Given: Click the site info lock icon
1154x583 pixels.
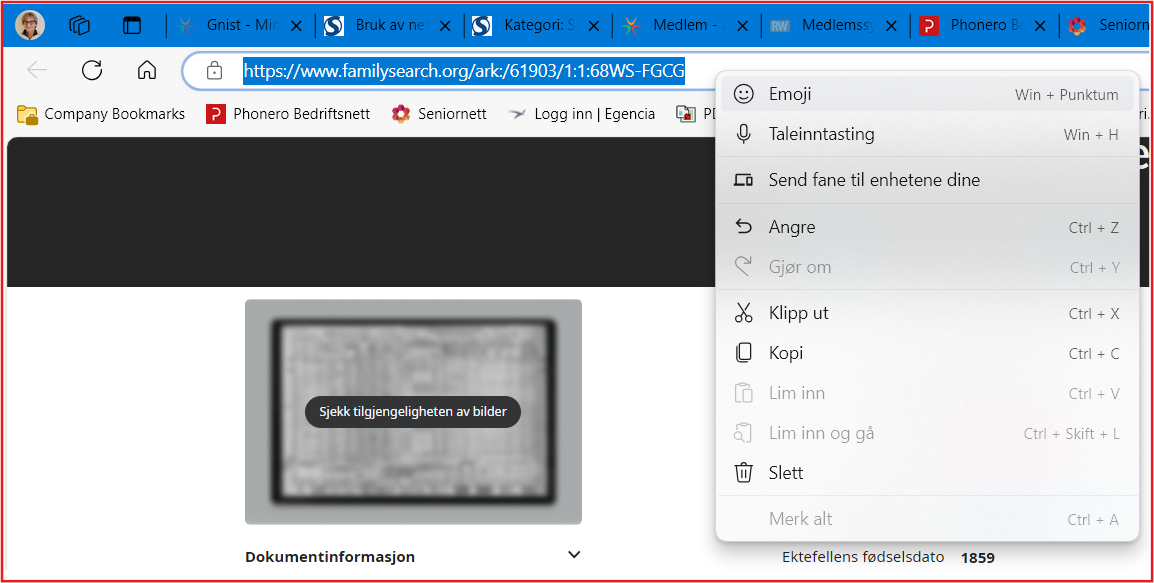Looking at the screenshot, I should [x=213, y=70].
